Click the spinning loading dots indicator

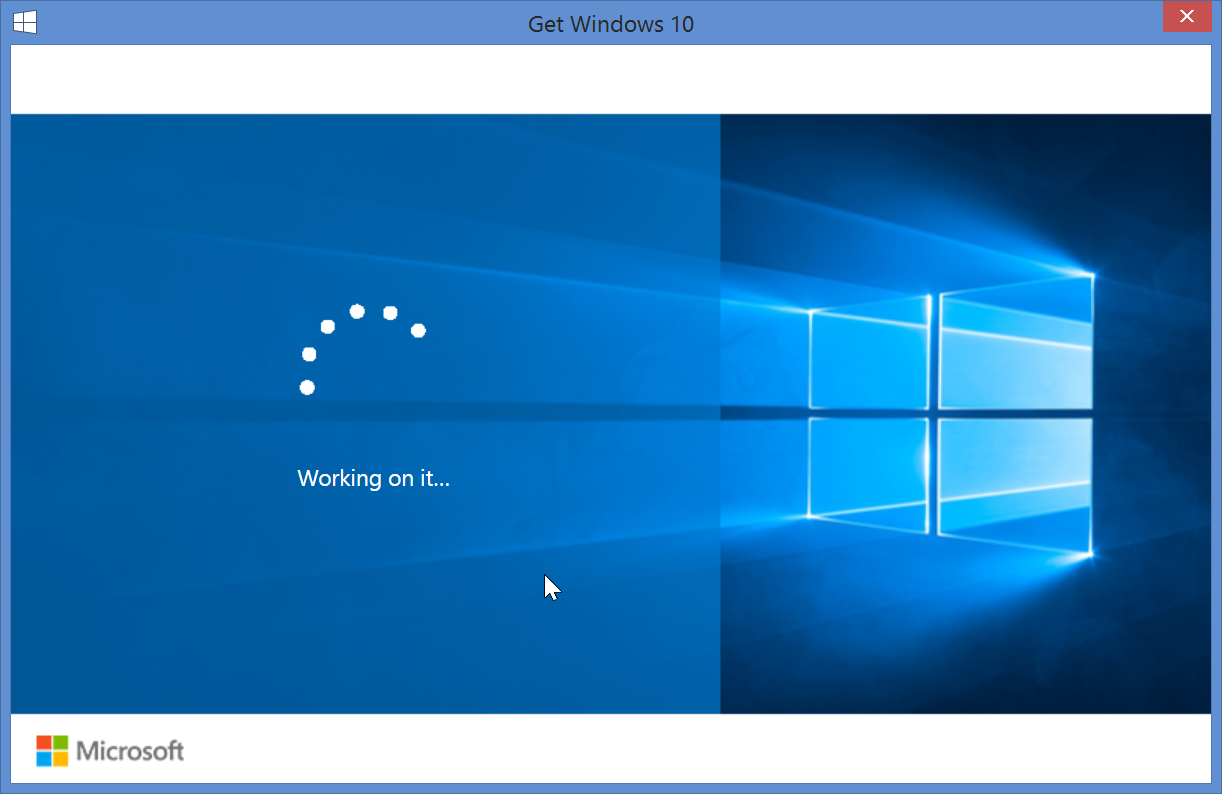[362, 349]
